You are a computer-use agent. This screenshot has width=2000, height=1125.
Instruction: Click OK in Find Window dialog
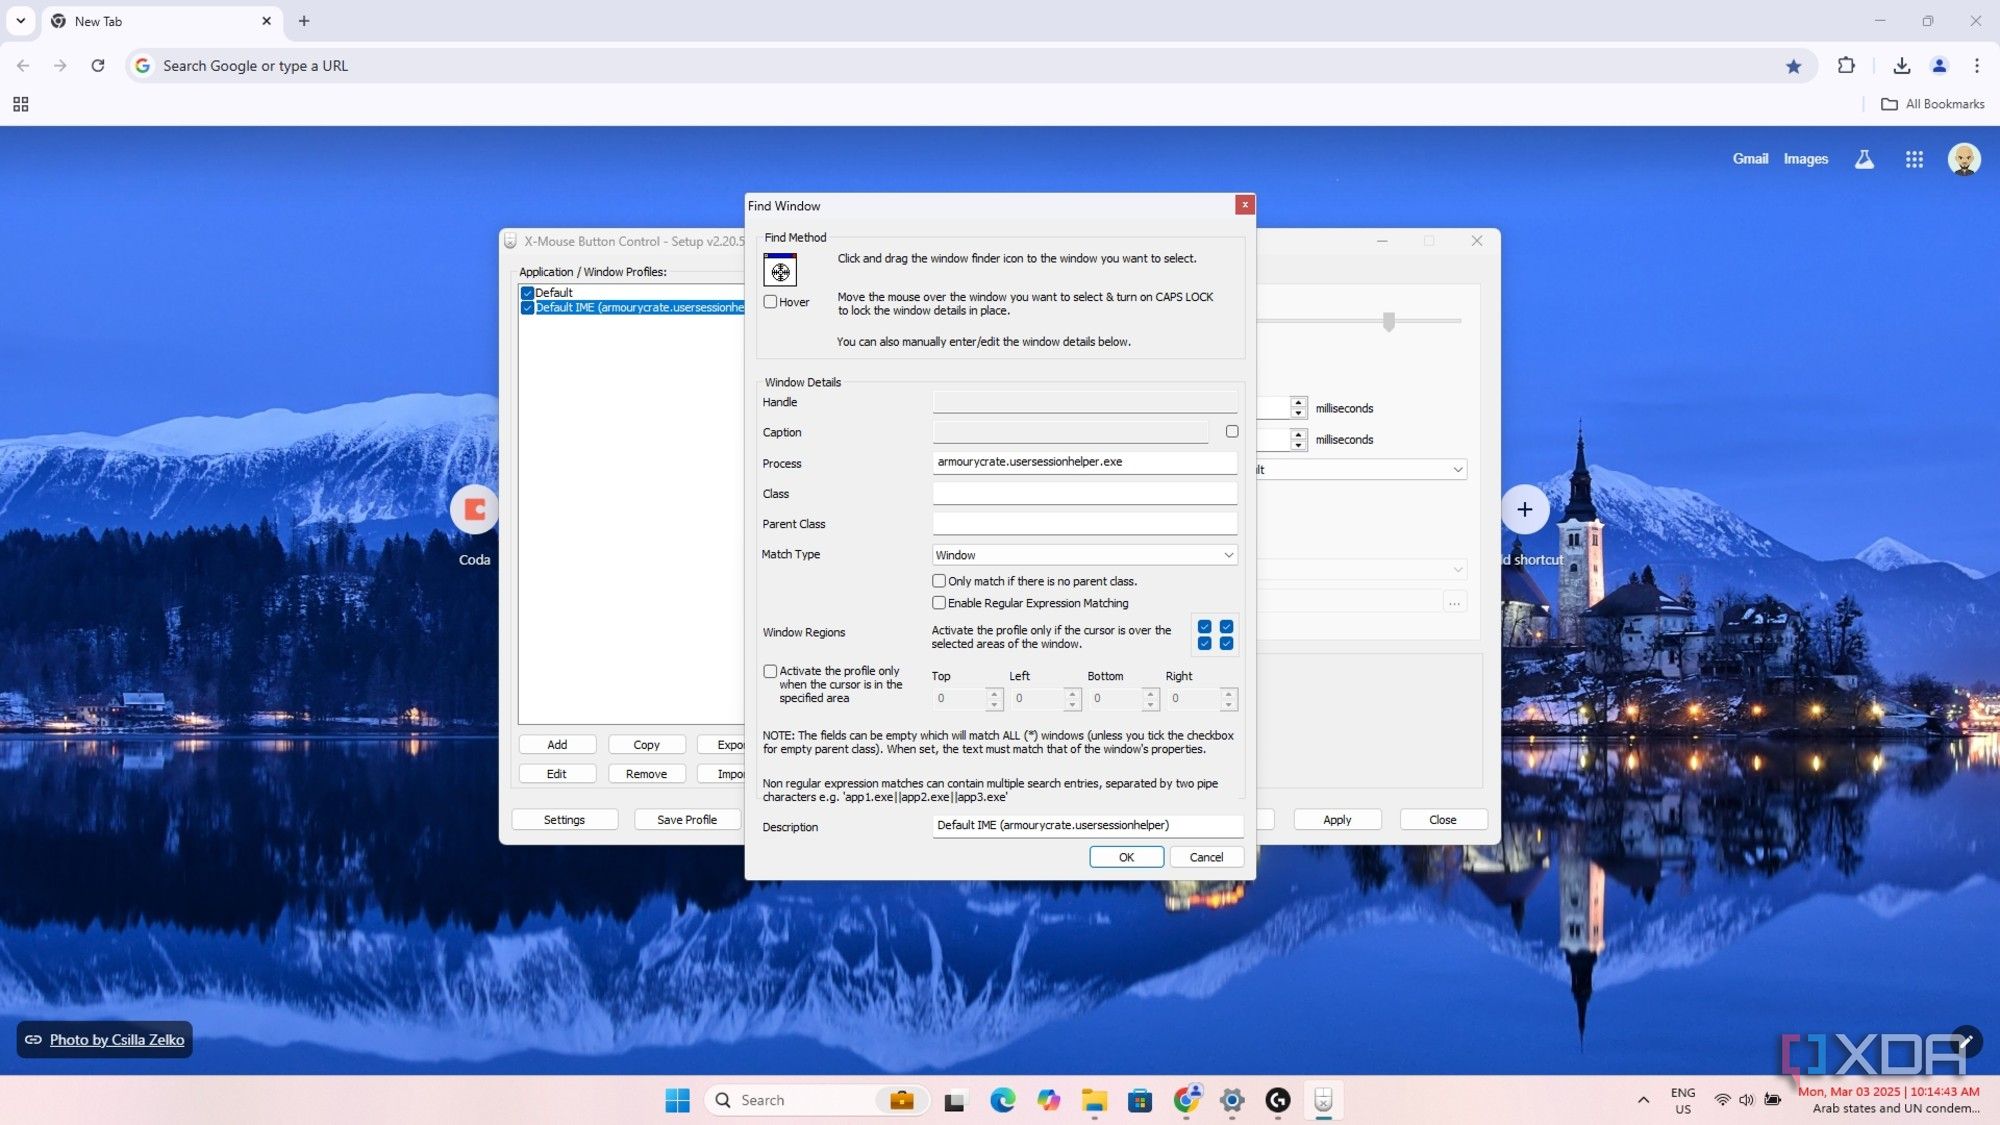click(1126, 858)
